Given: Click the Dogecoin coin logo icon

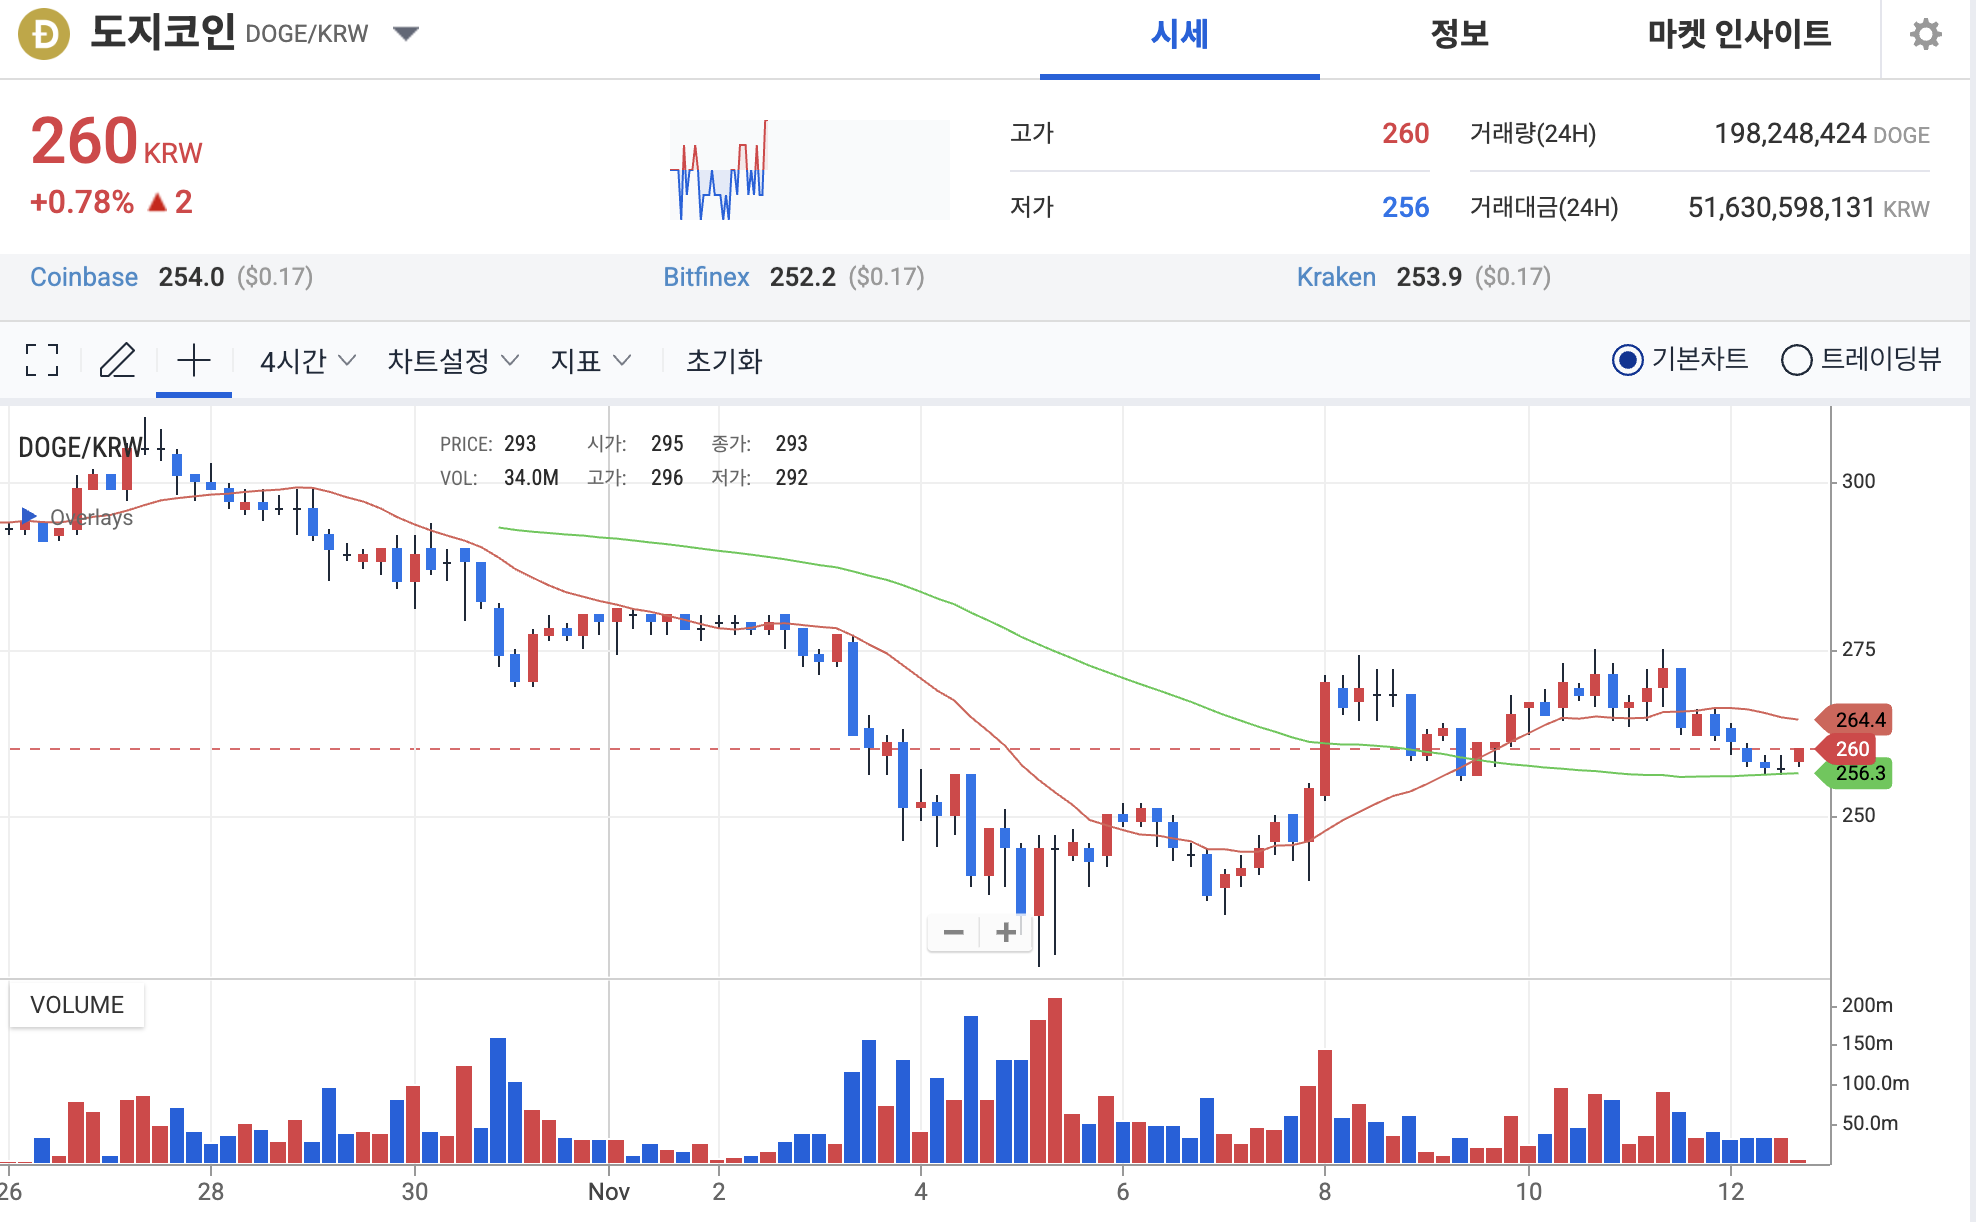Looking at the screenshot, I should coord(44,34).
